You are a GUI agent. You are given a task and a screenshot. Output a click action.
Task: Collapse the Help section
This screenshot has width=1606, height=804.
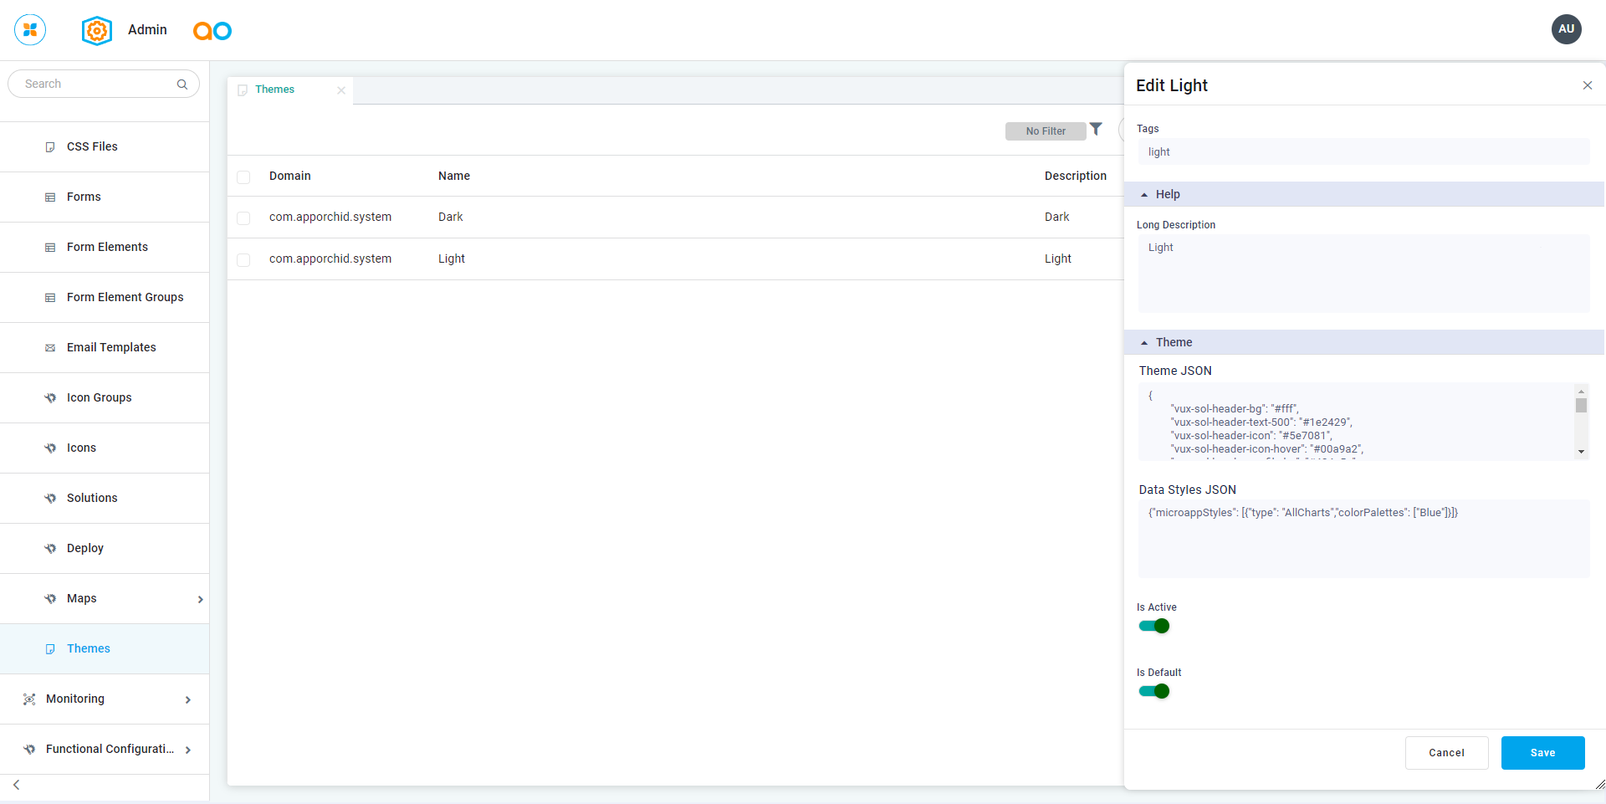[1145, 195]
